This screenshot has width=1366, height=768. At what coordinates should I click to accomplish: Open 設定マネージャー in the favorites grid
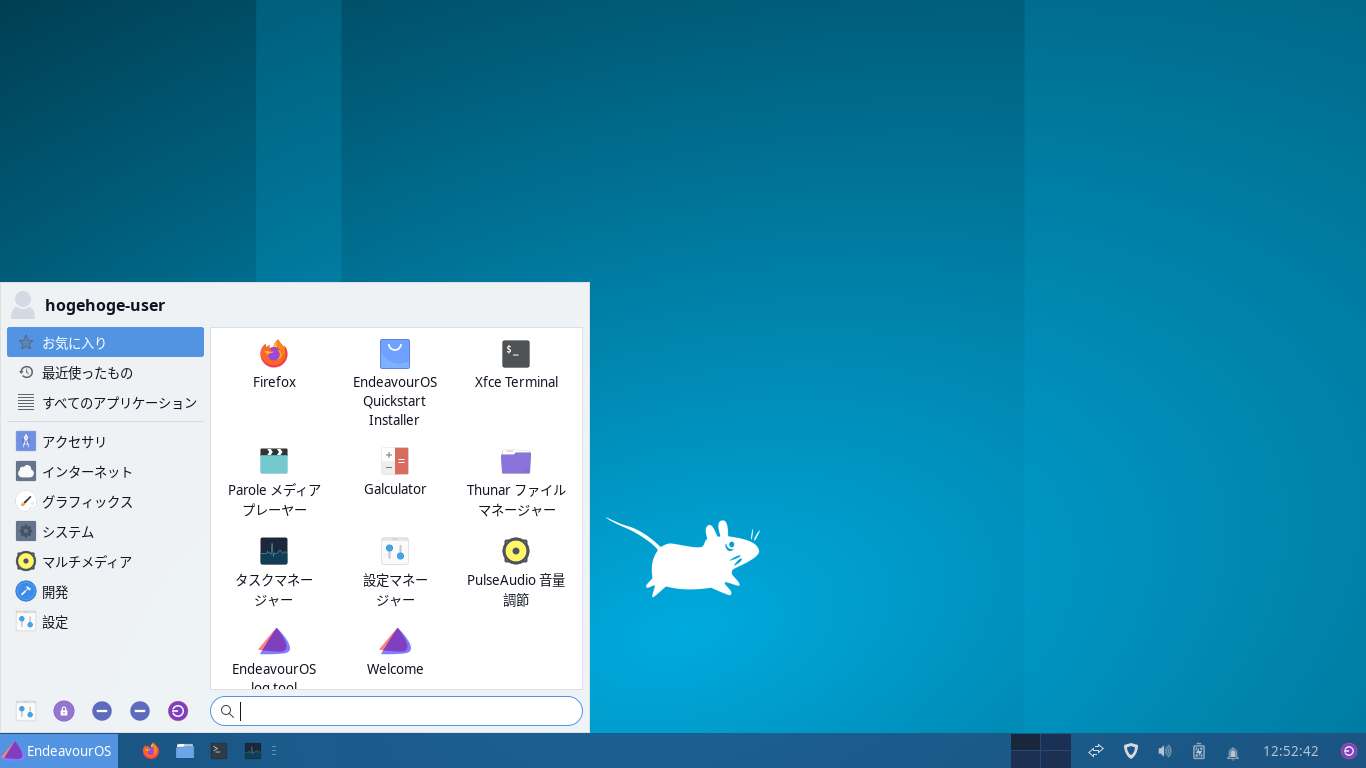(395, 572)
